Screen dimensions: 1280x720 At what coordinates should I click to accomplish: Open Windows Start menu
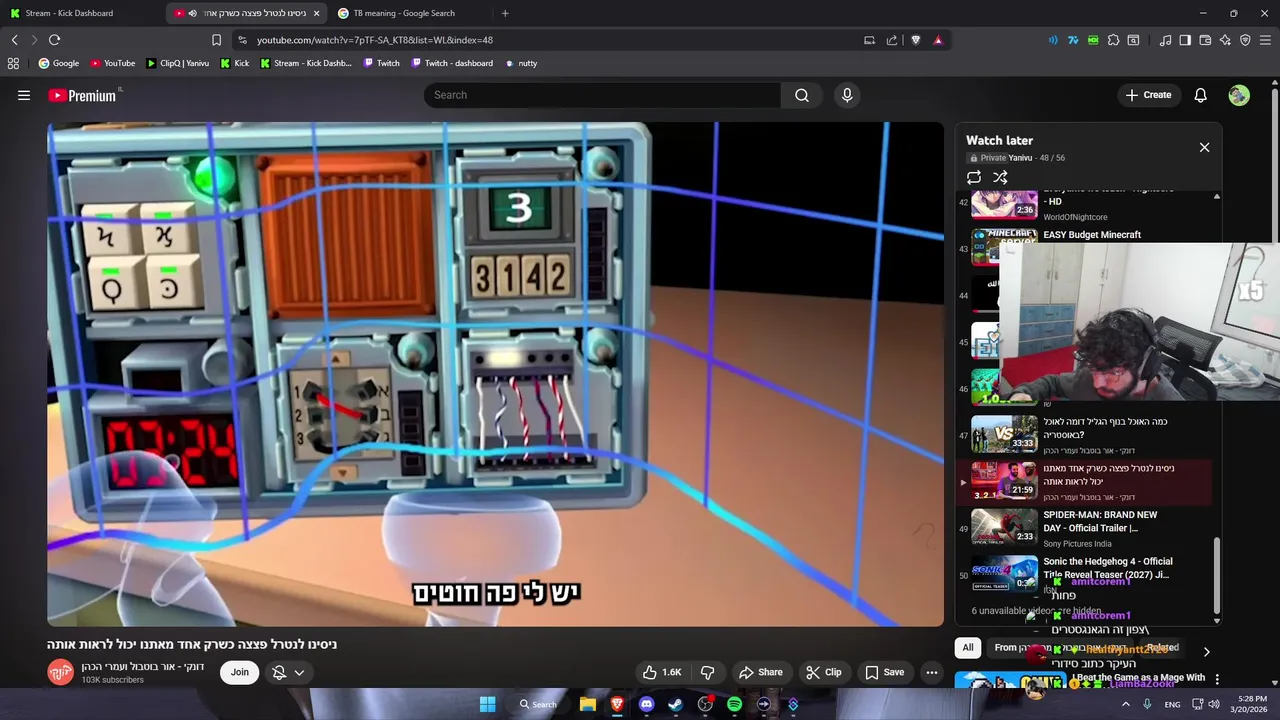(487, 704)
